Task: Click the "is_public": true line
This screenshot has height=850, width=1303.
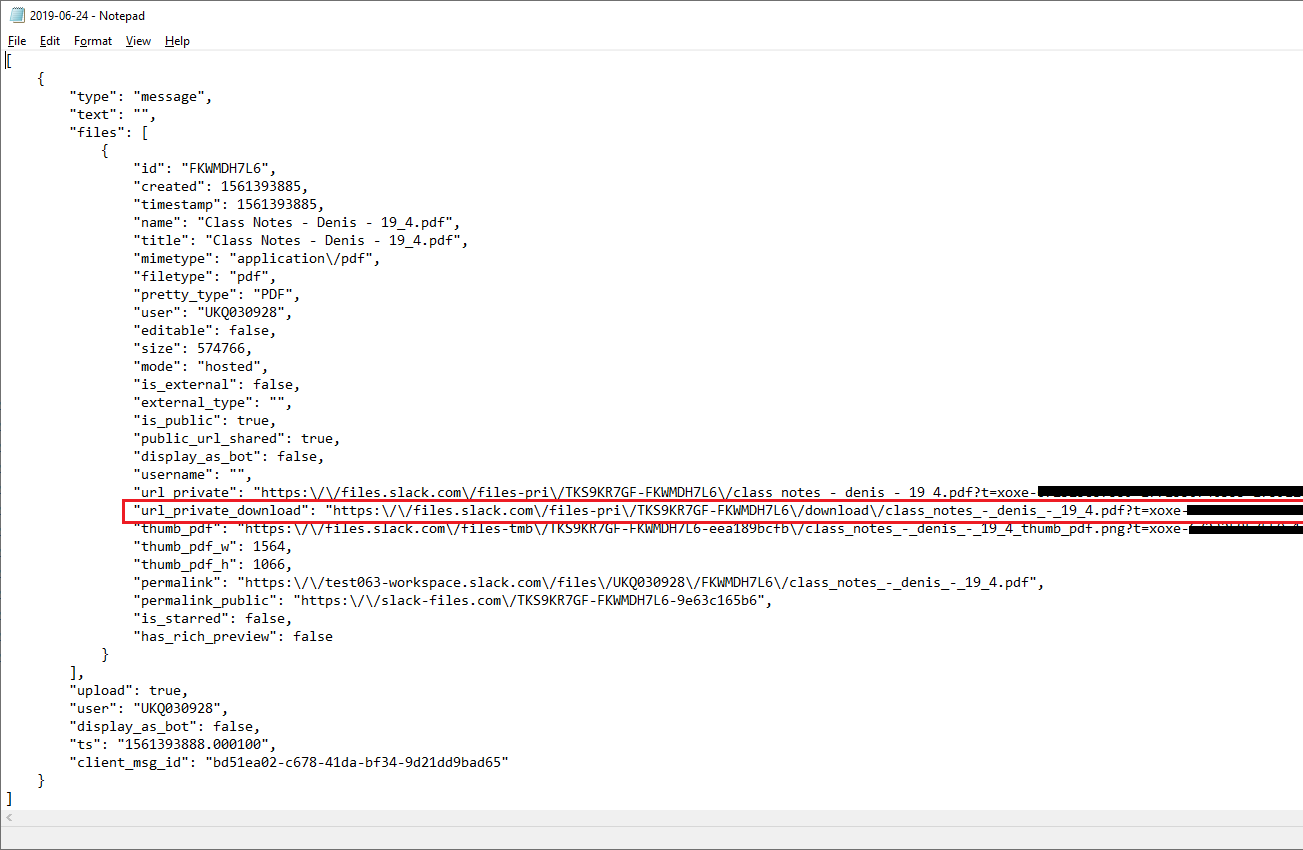Action: [x=204, y=420]
